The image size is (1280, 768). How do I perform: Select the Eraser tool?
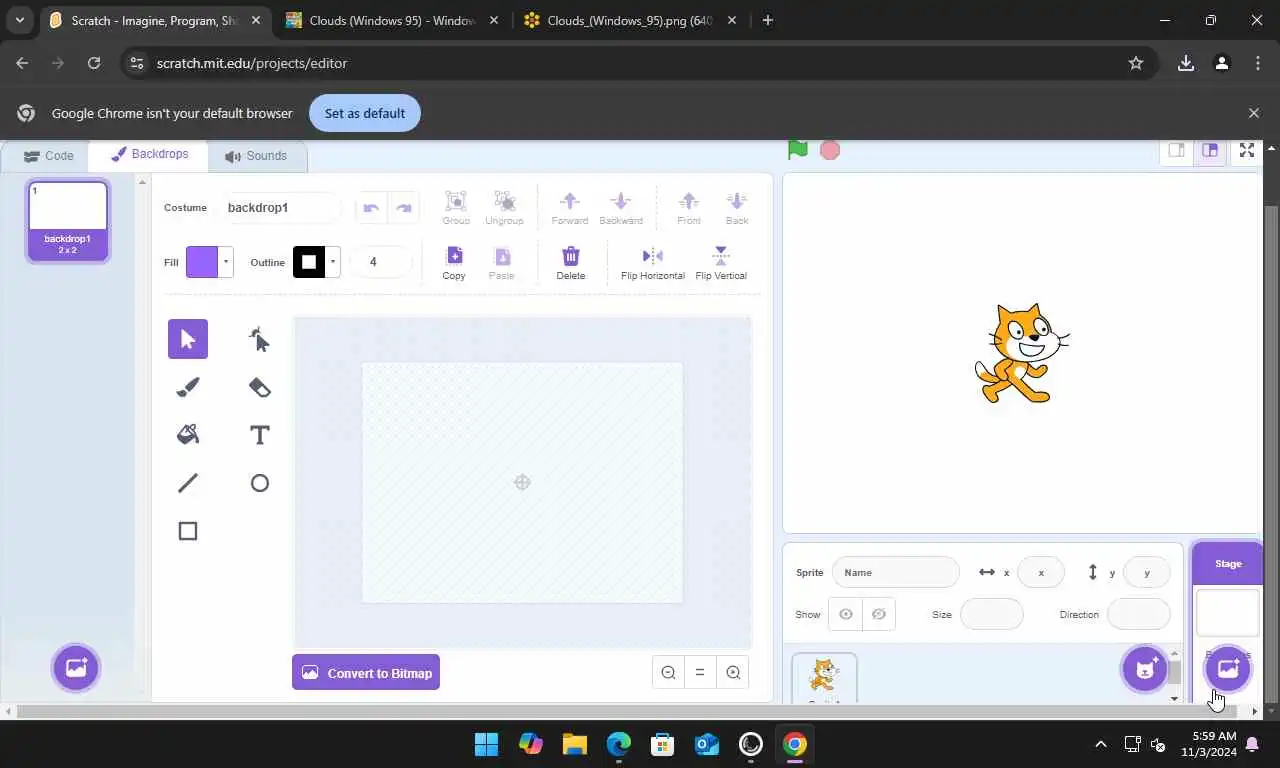click(260, 387)
